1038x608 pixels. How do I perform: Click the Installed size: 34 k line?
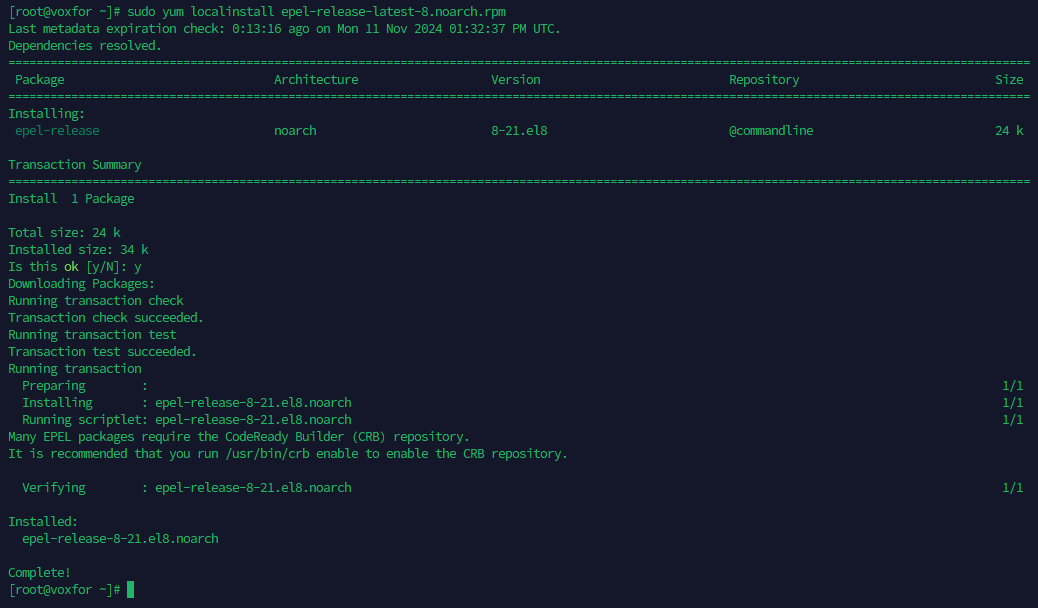coord(78,250)
